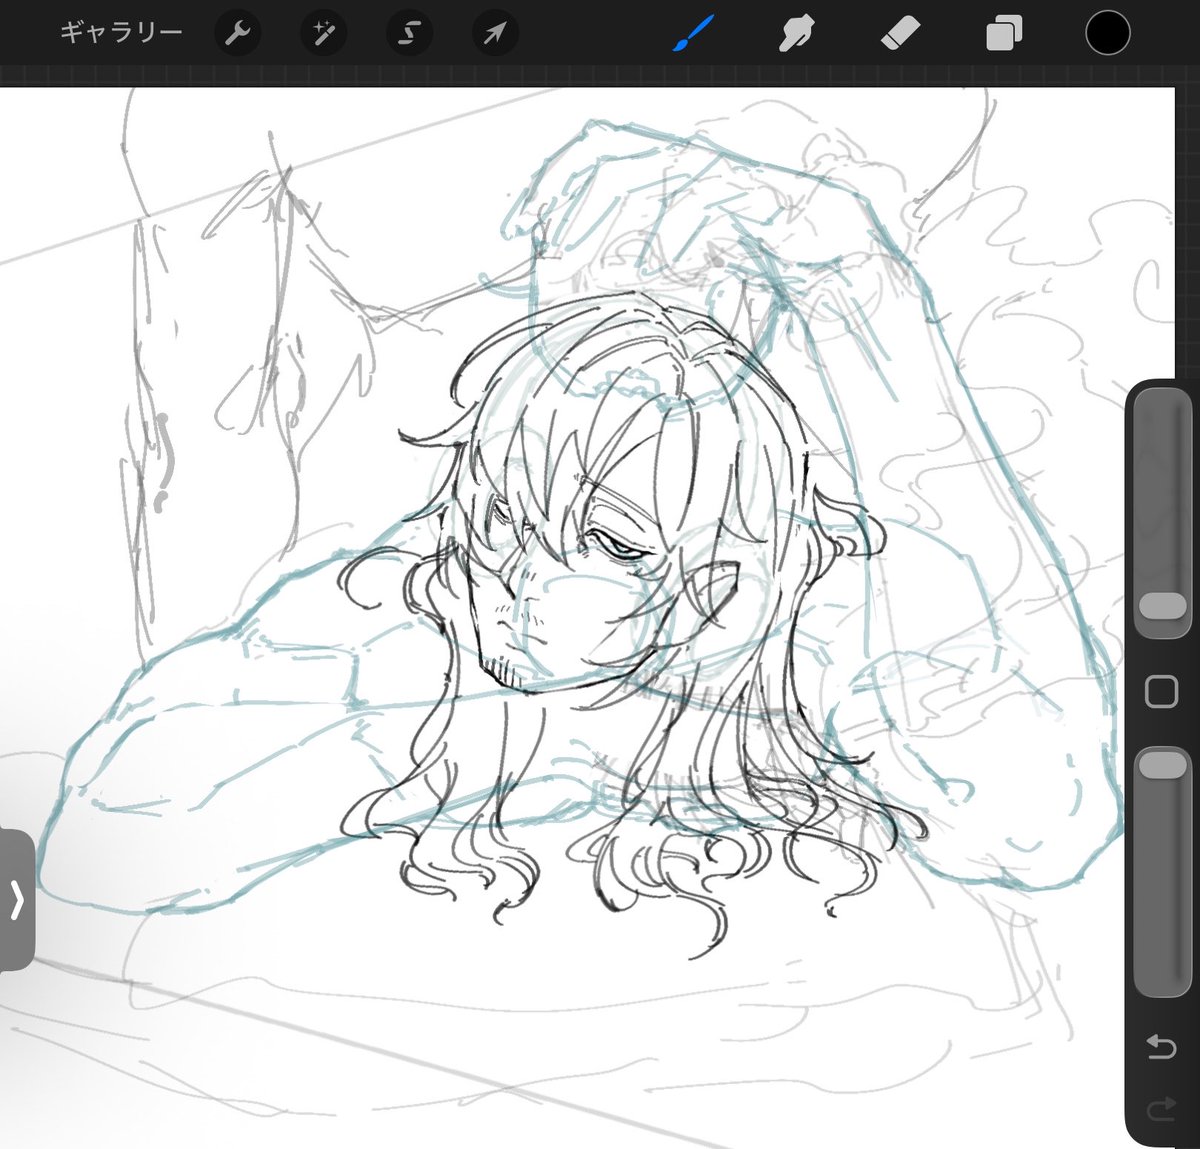Activate the Selection S-ribbon tool
Image resolution: width=1200 pixels, height=1149 pixels.
click(409, 34)
